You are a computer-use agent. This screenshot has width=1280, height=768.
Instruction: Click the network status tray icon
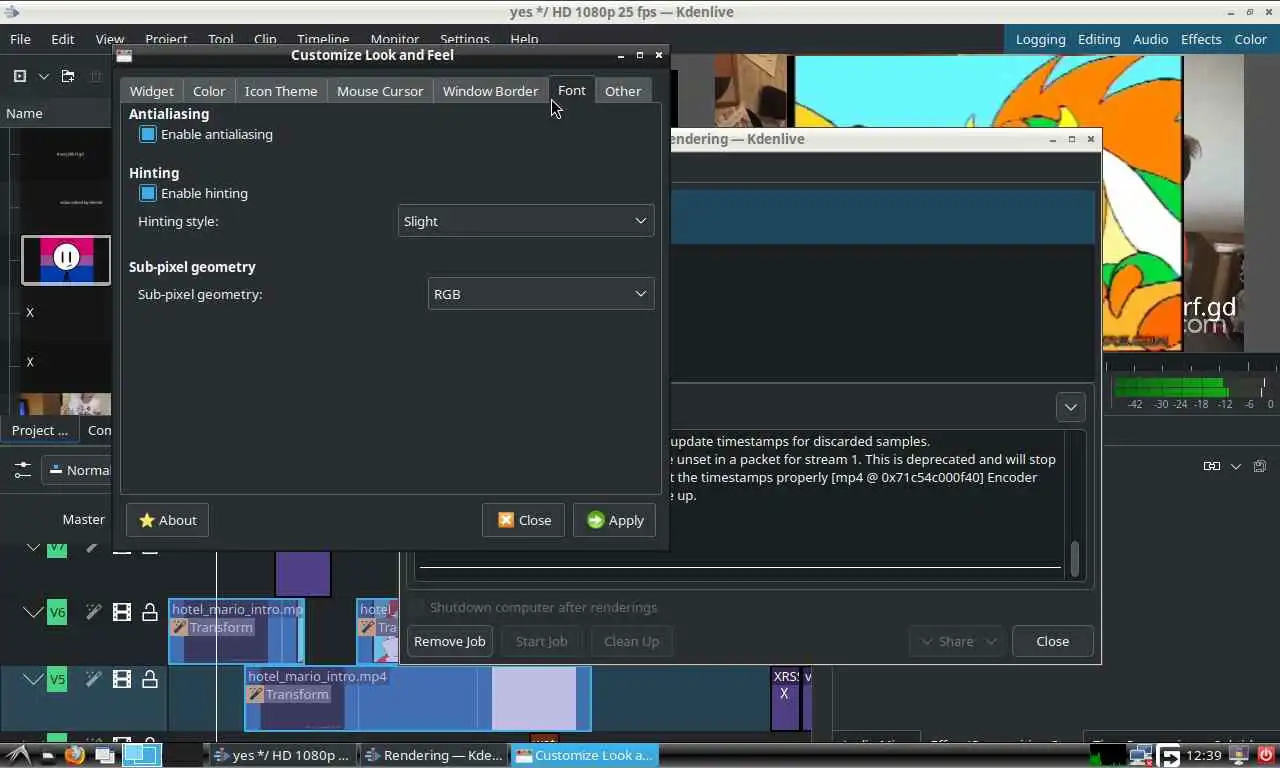click(x=1141, y=755)
